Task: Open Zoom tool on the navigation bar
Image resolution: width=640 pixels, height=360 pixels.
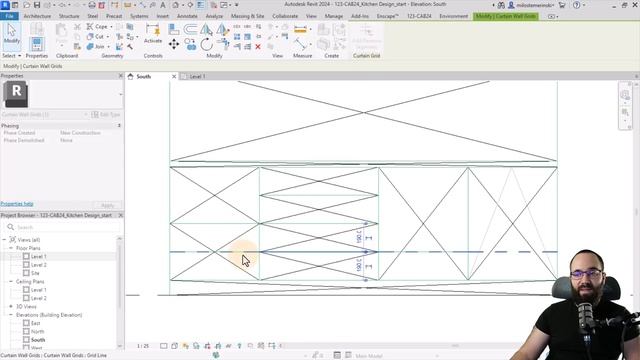Action: 625,112
